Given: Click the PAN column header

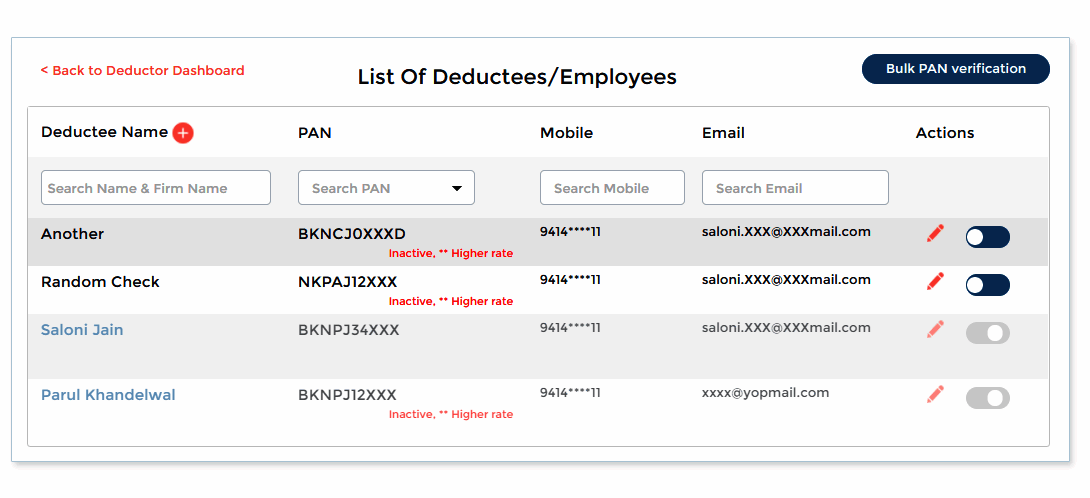Looking at the screenshot, I should [314, 133].
